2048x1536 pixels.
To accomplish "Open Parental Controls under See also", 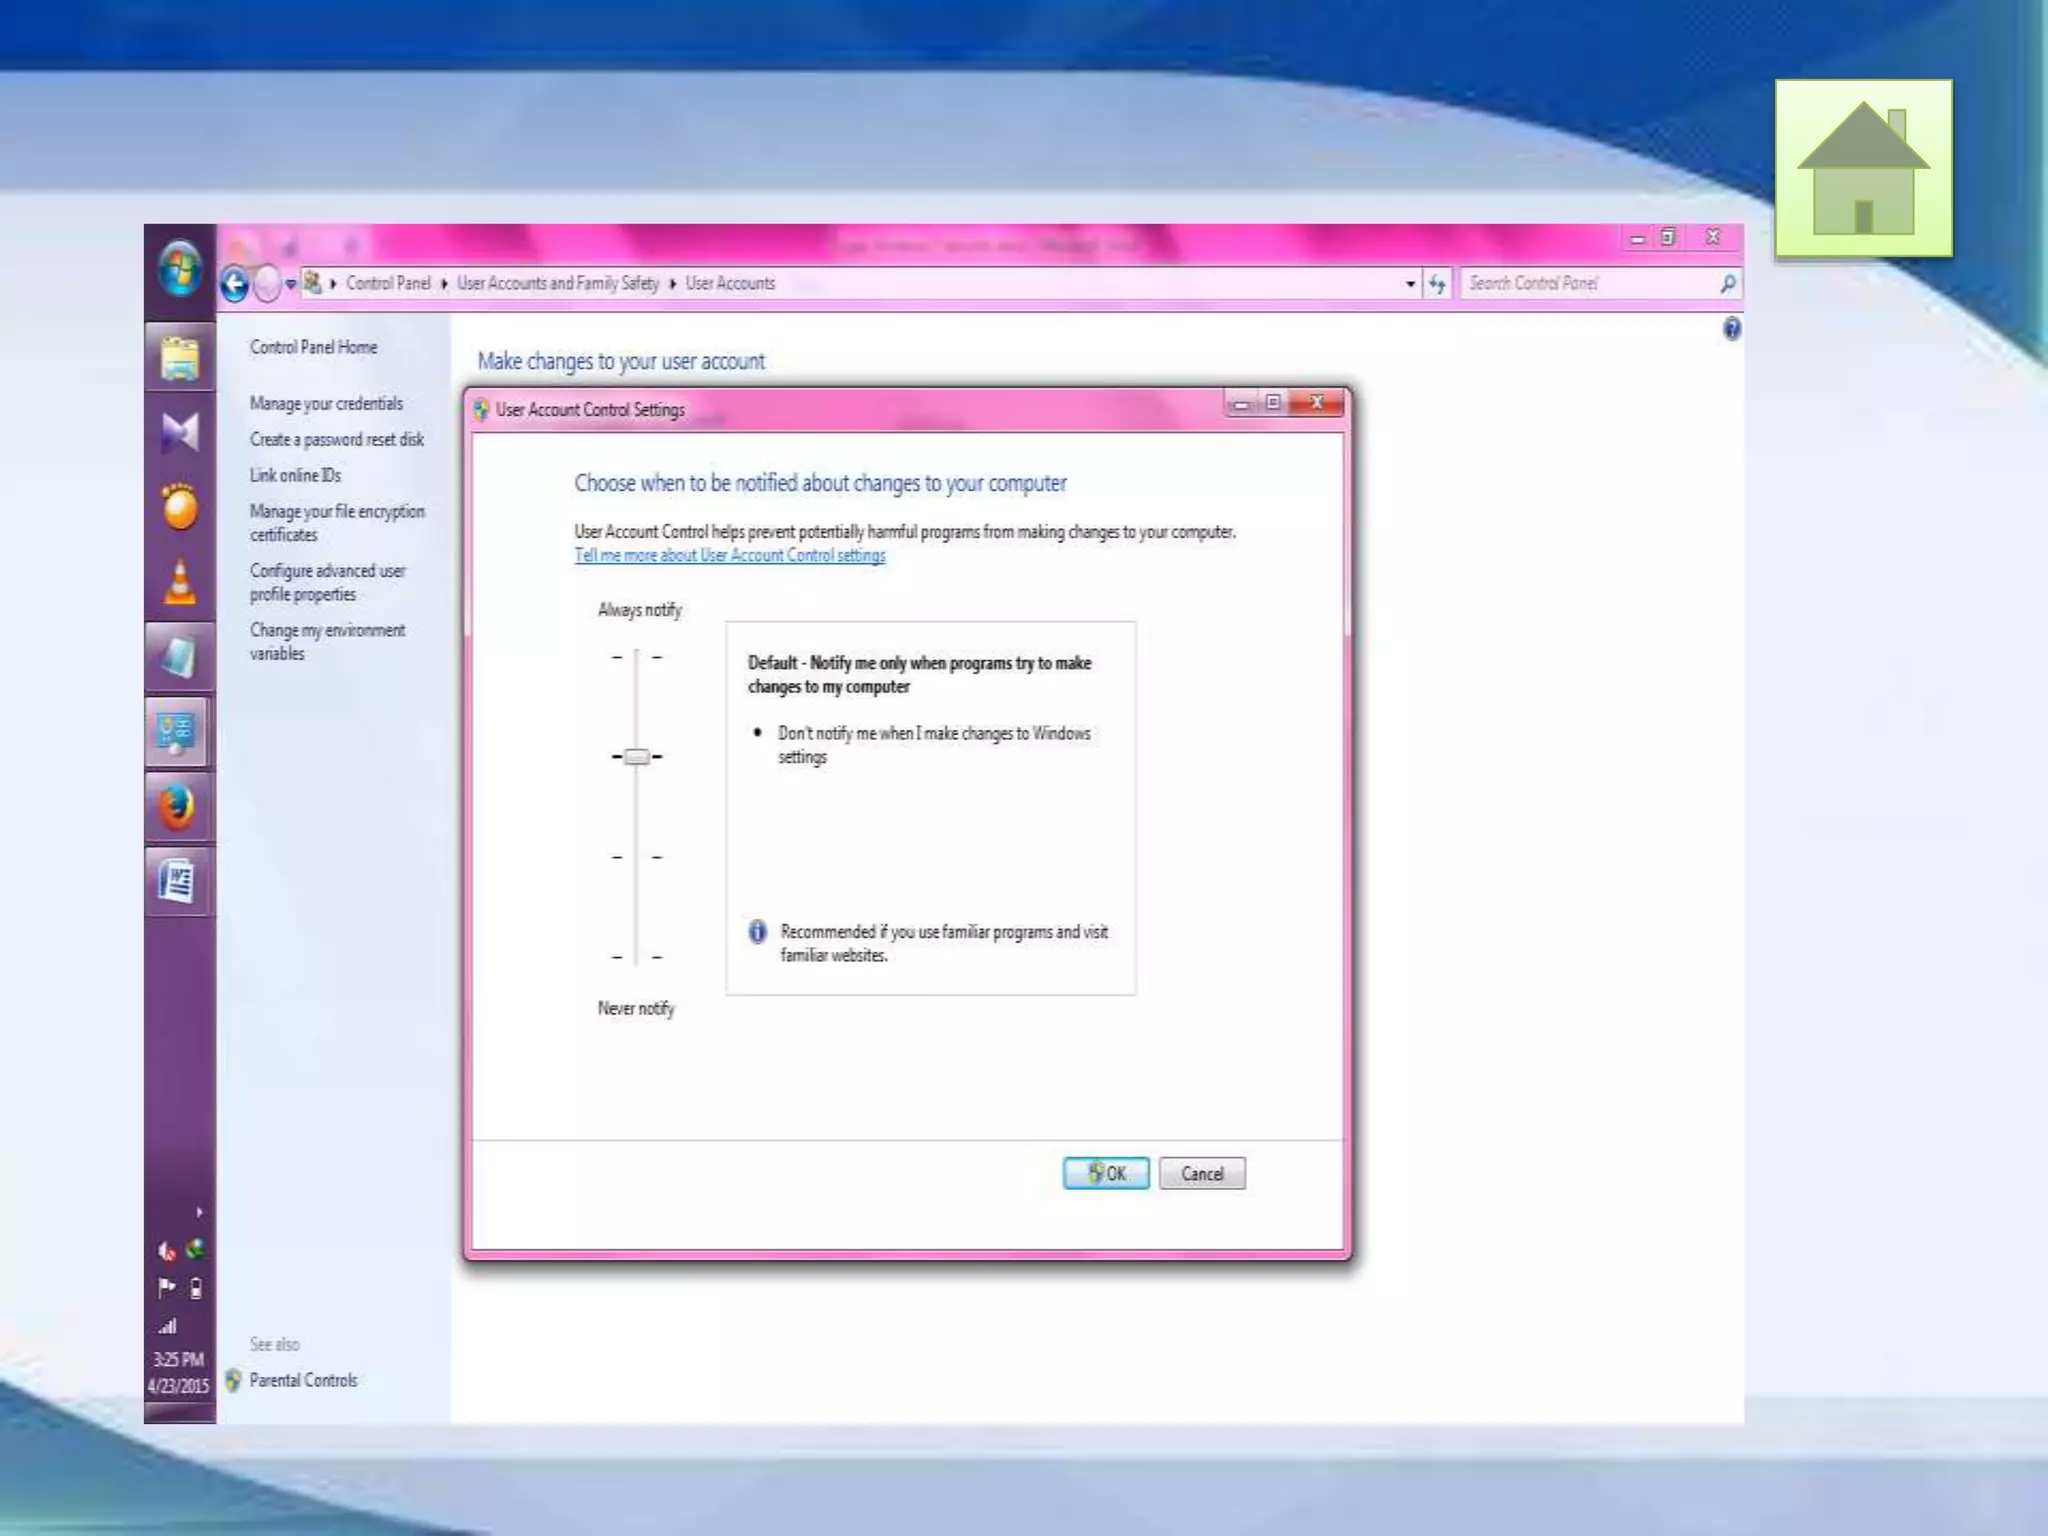I will pos(303,1380).
